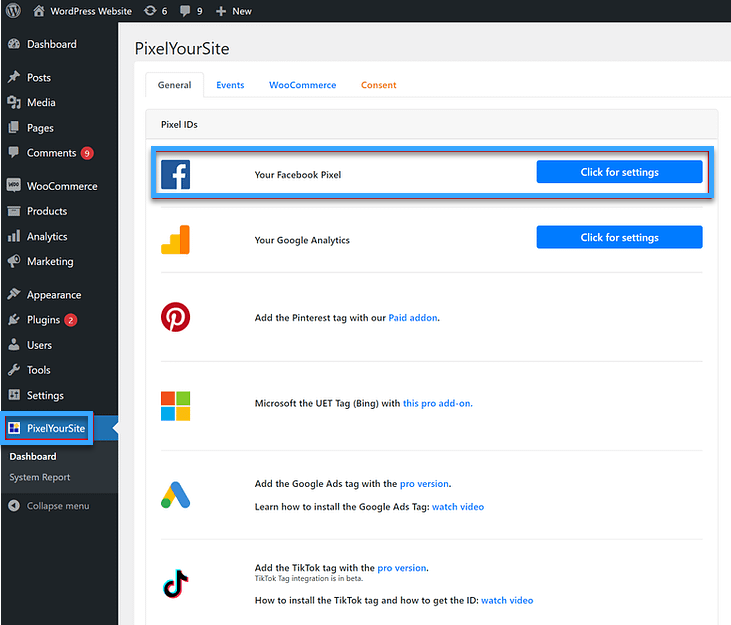The width and height of the screenshot is (731, 625).
Task: Open System Report submenu item
Action: (x=40, y=478)
